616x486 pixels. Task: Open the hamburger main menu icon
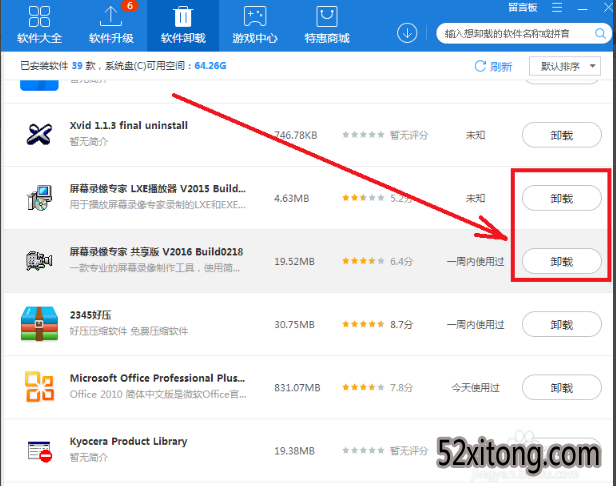pos(557,7)
